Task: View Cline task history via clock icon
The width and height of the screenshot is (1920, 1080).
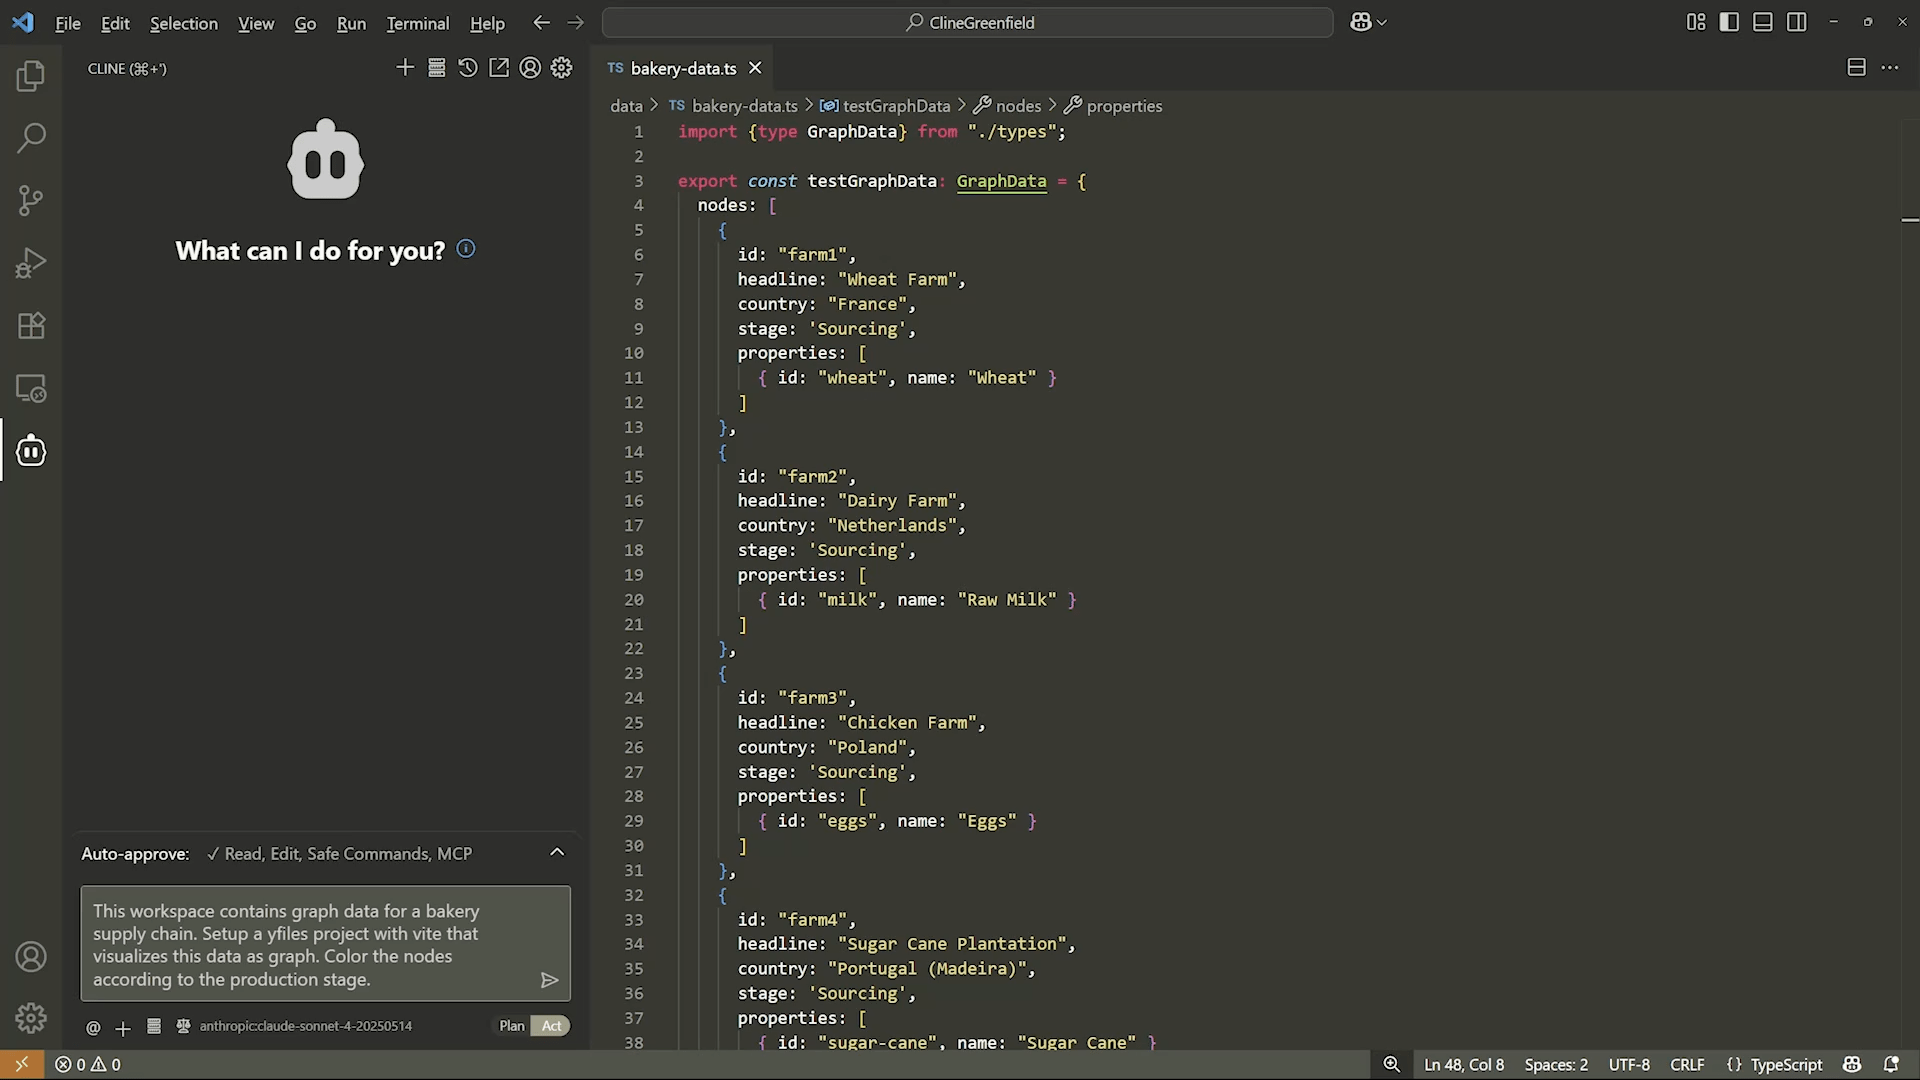Action: pos(468,68)
